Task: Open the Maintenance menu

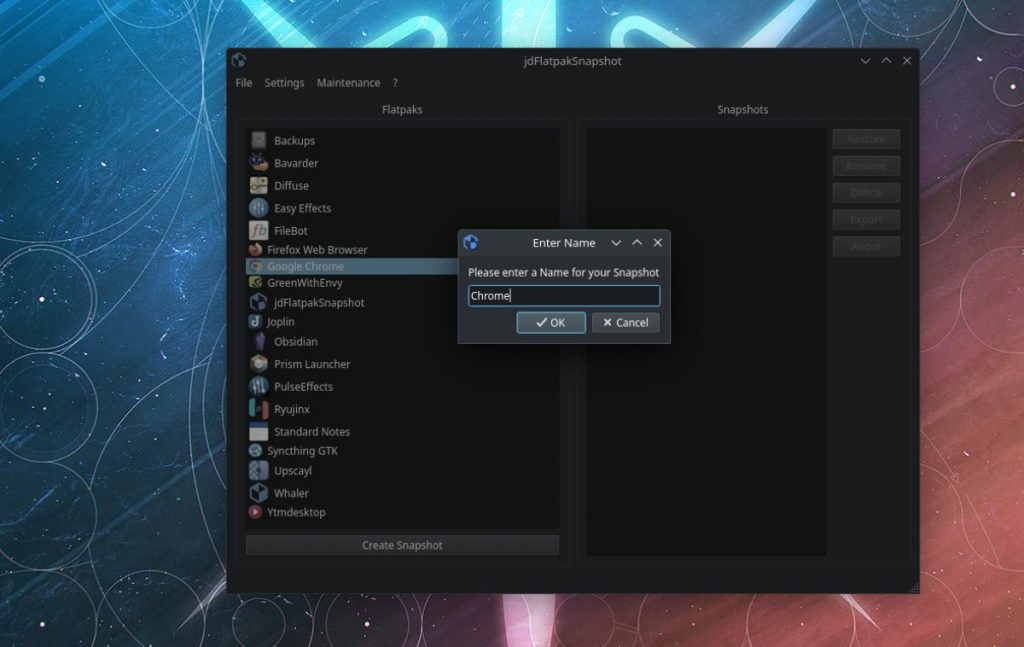Action: coord(348,82)
